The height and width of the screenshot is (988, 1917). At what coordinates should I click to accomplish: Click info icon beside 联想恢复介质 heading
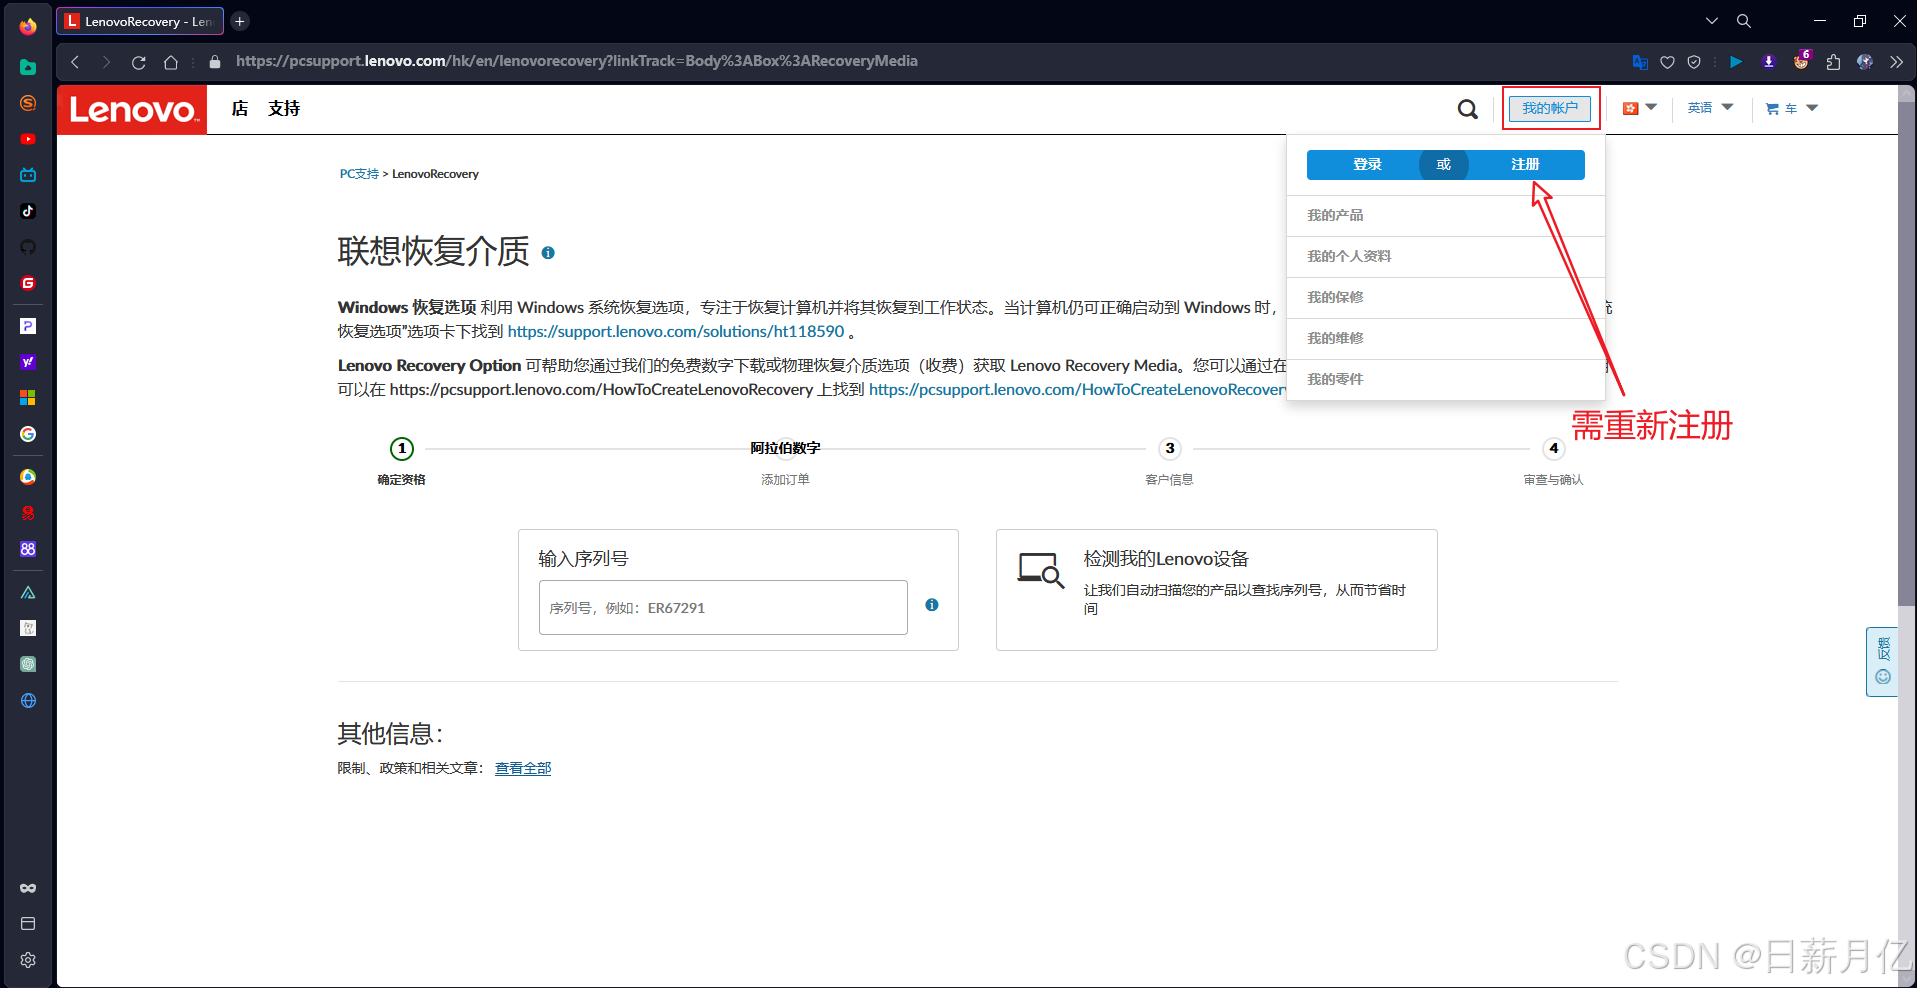coord(548,253)
